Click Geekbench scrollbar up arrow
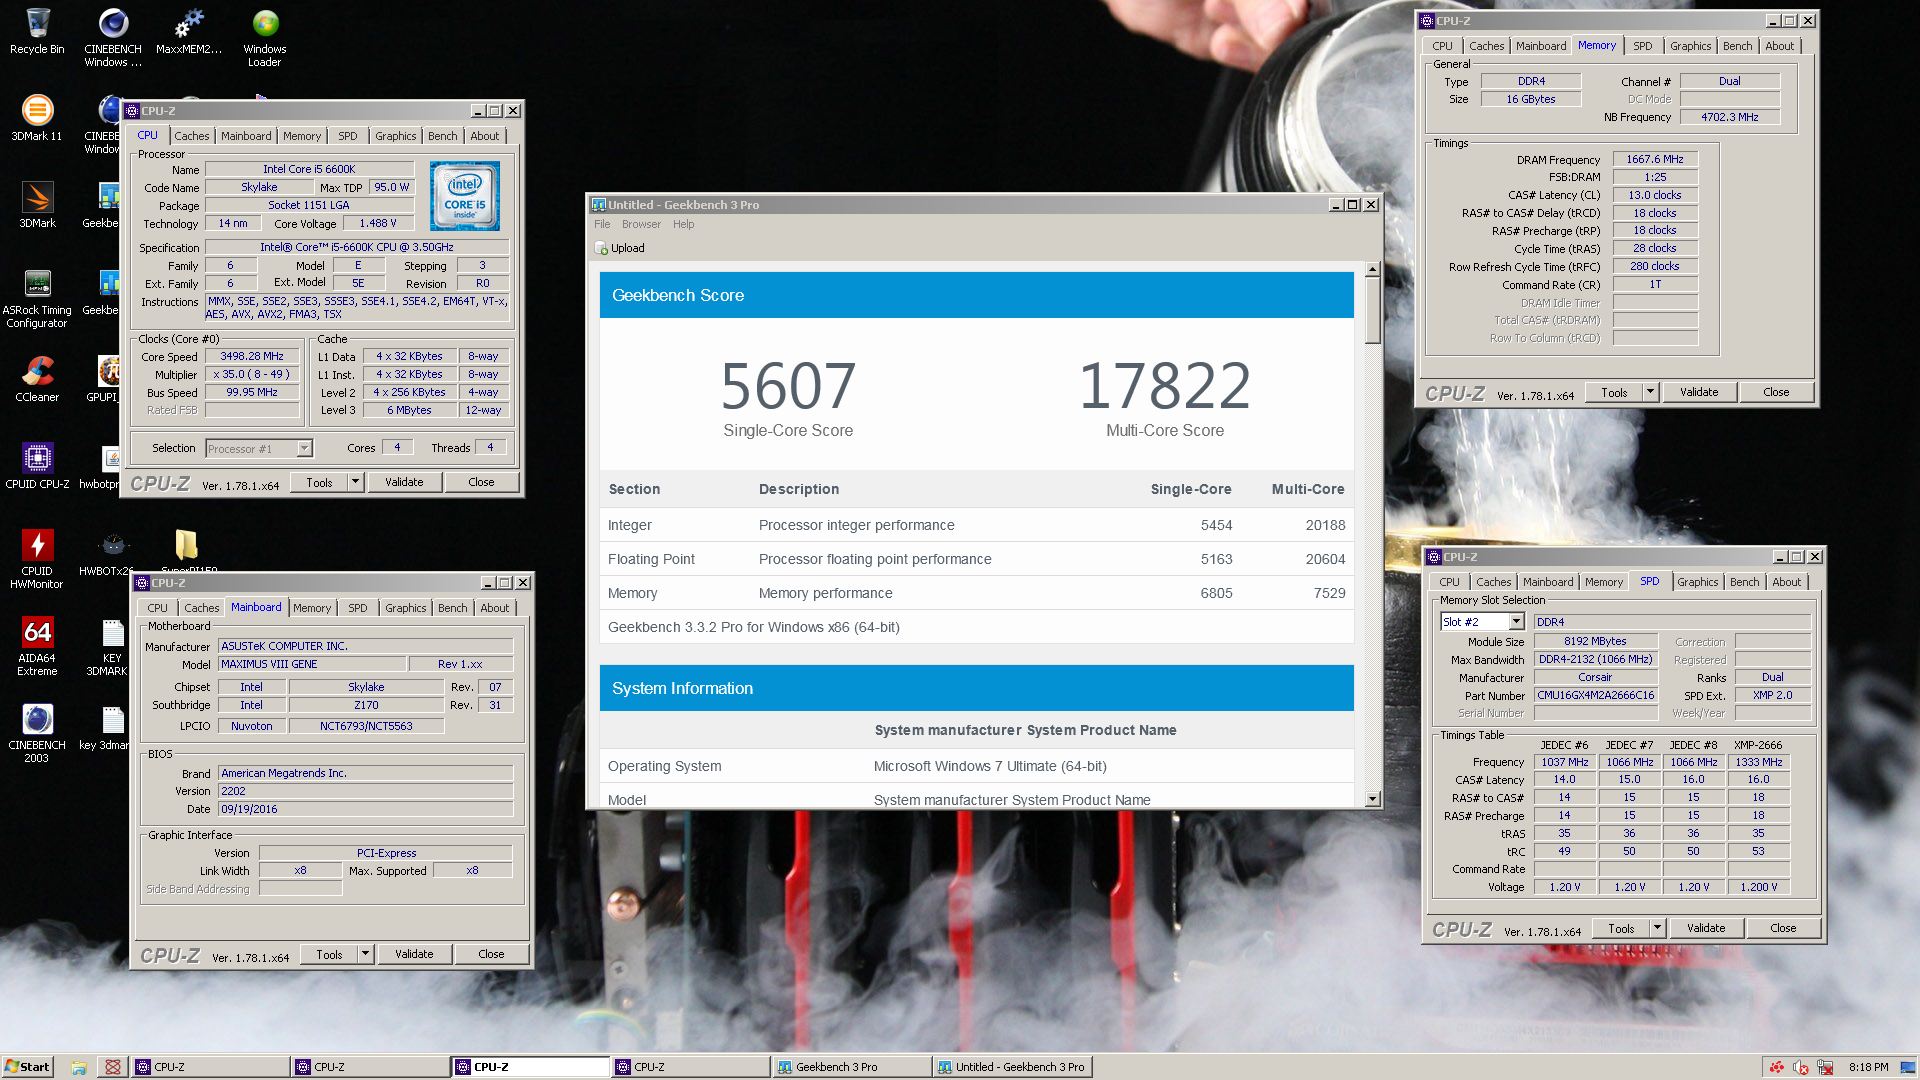Screen dimensions: 1920x1080 click(x=1372, y=269)
